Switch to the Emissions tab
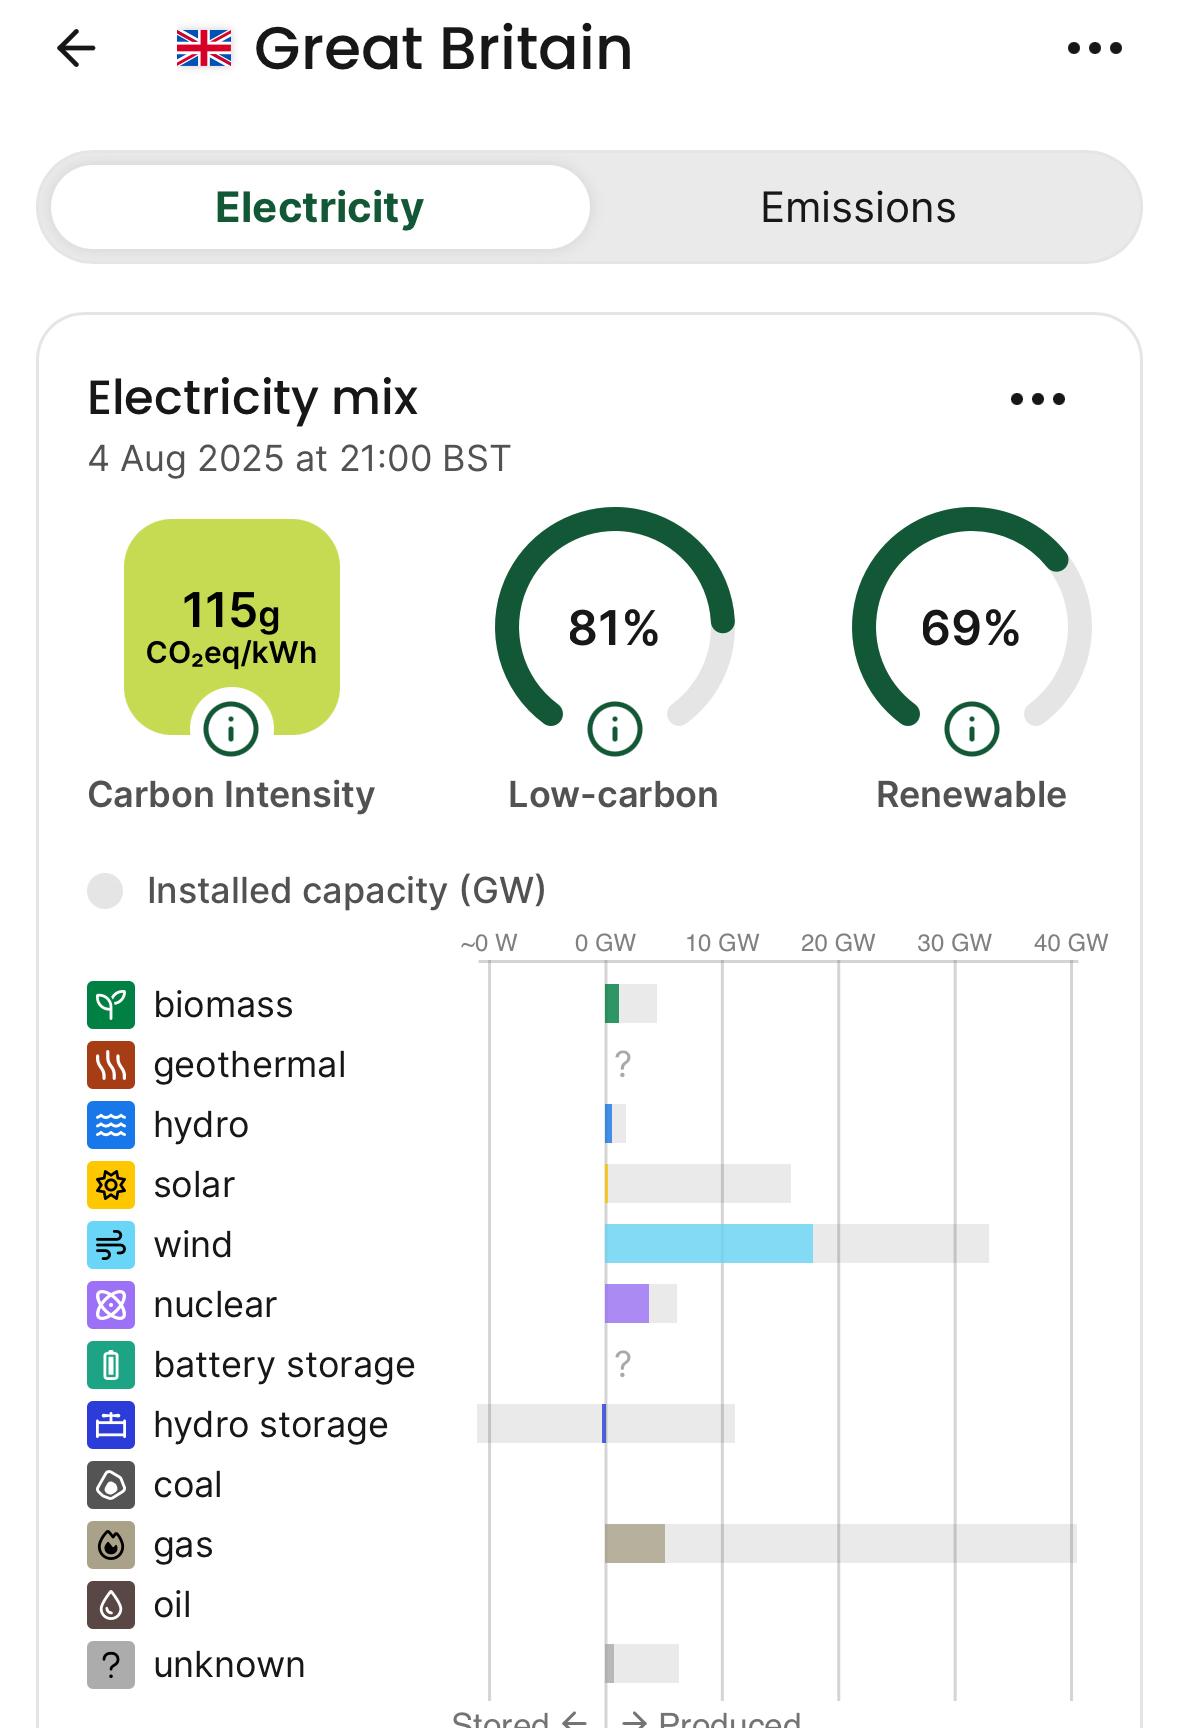The image size is (1179, 1728). pos(858,208)
